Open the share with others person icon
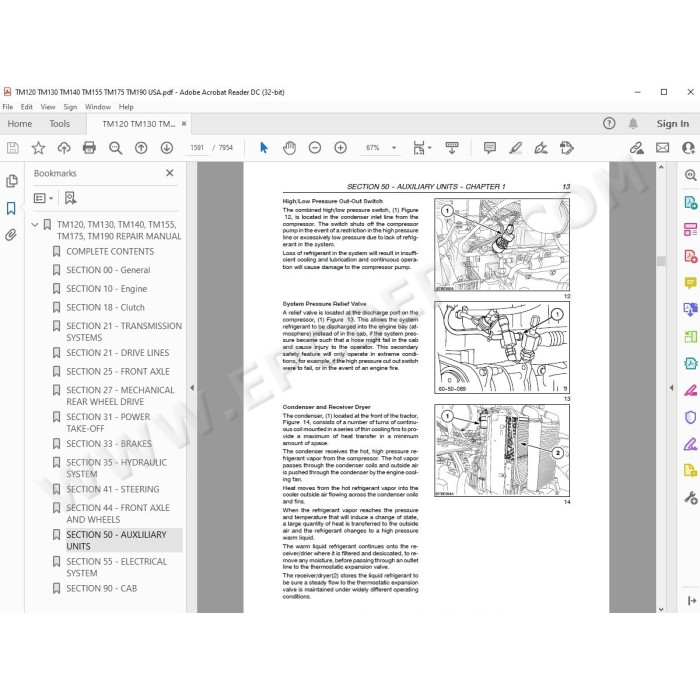Image resolution: width=700 pixels, height=700 pixels. click(x=688, y=148)
